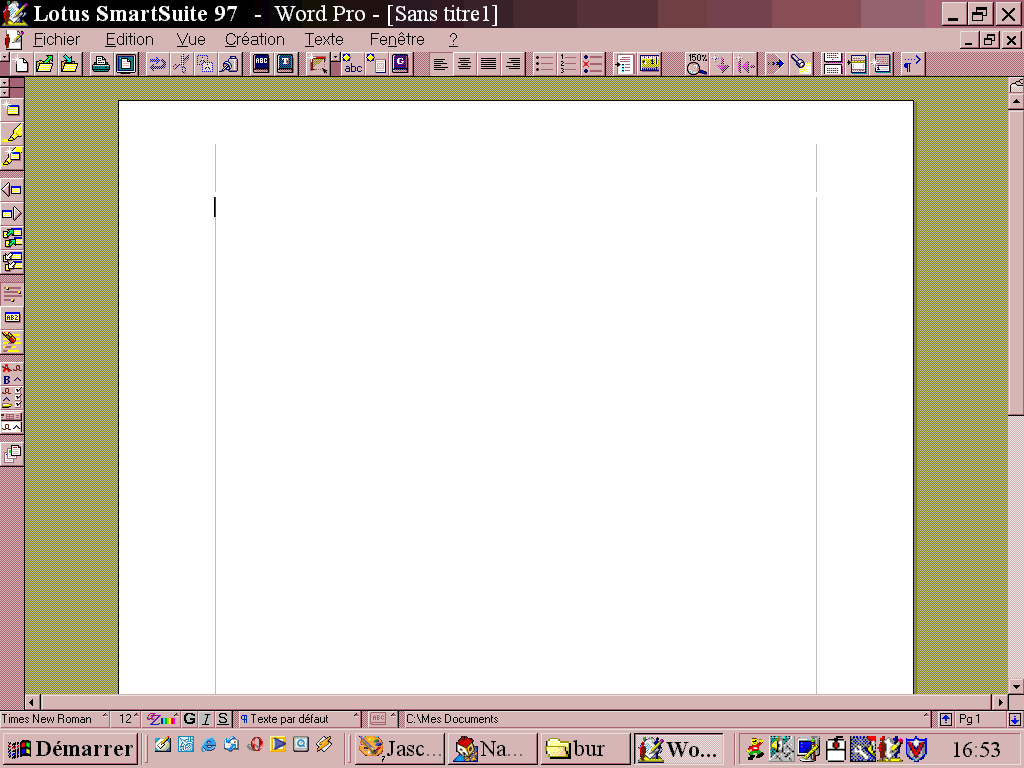Go to next page with the blue down arrow
1024x768 pixels.
(1014, 719)
